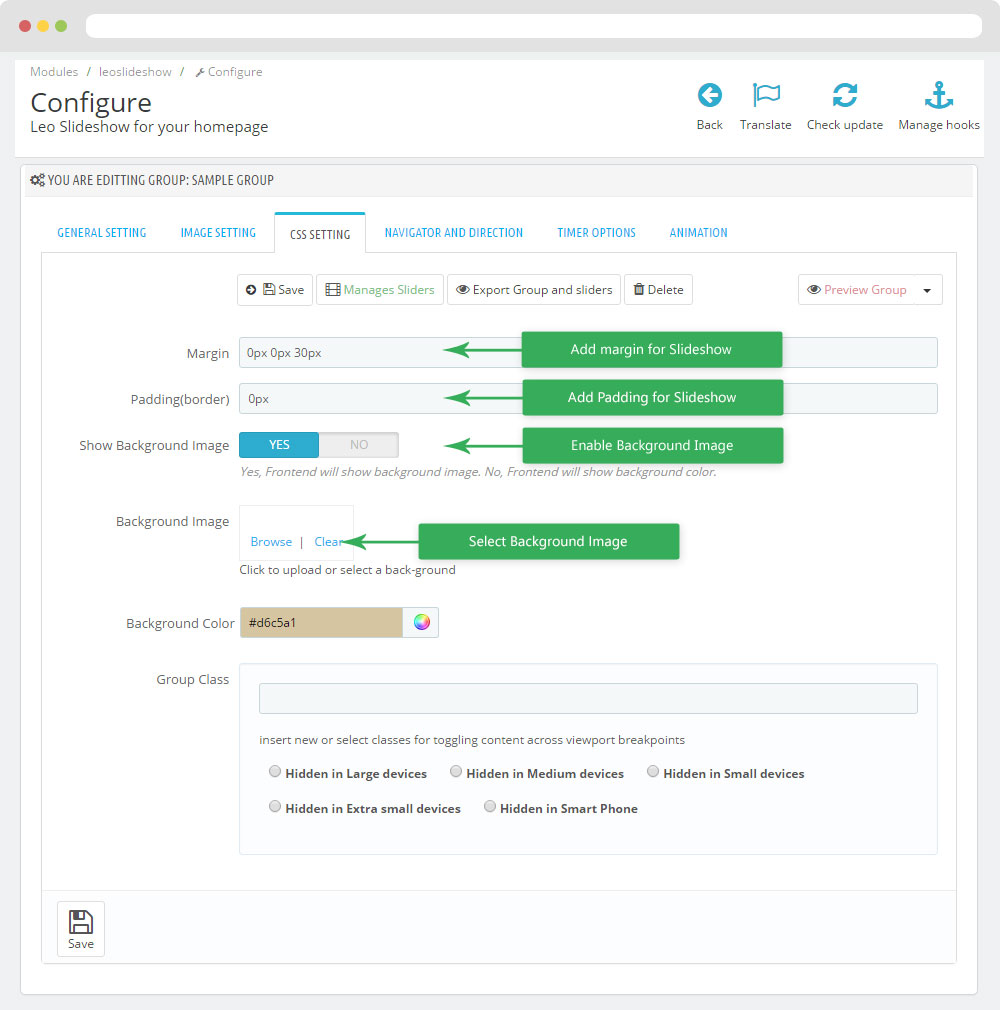Open the Animation tab
1000x1010 pixels.
[698, 233]
